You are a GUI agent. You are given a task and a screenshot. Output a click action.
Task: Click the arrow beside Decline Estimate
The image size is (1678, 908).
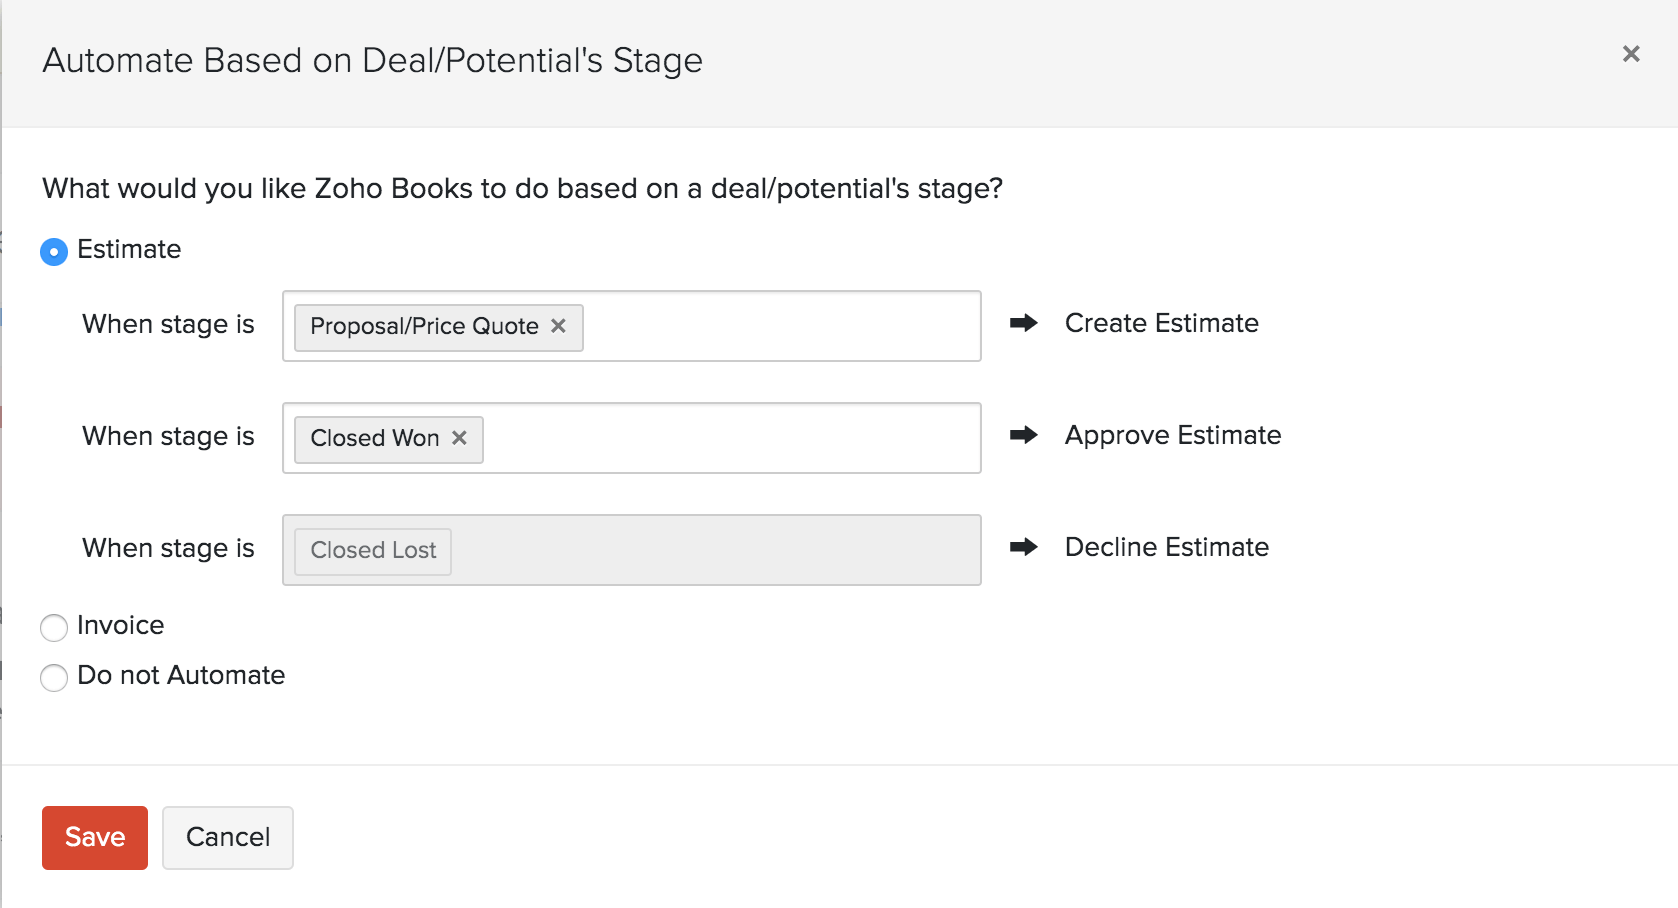(1023, 547)
